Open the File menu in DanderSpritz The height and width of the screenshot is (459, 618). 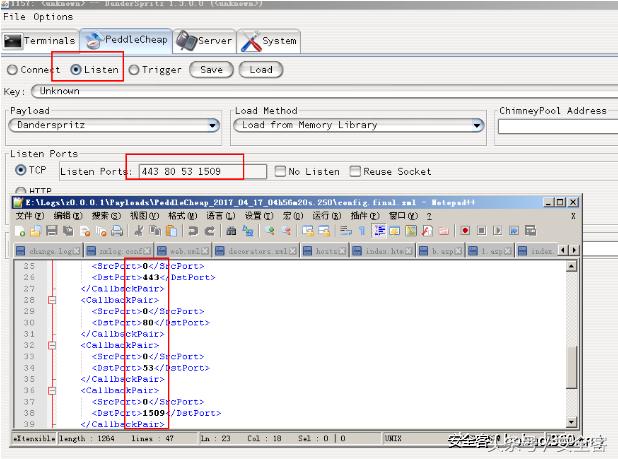[14, 17]
